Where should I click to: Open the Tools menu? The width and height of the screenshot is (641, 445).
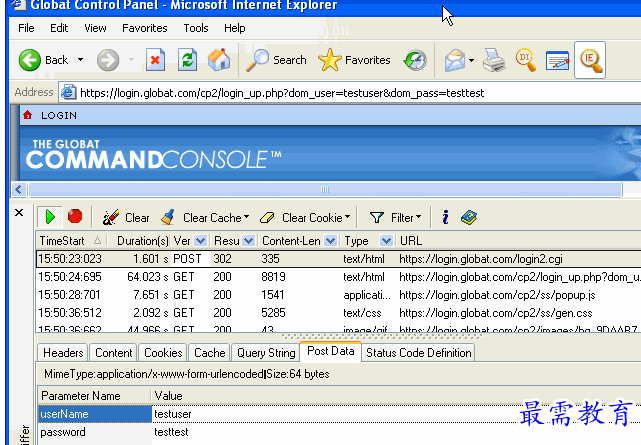click(196, 28)
